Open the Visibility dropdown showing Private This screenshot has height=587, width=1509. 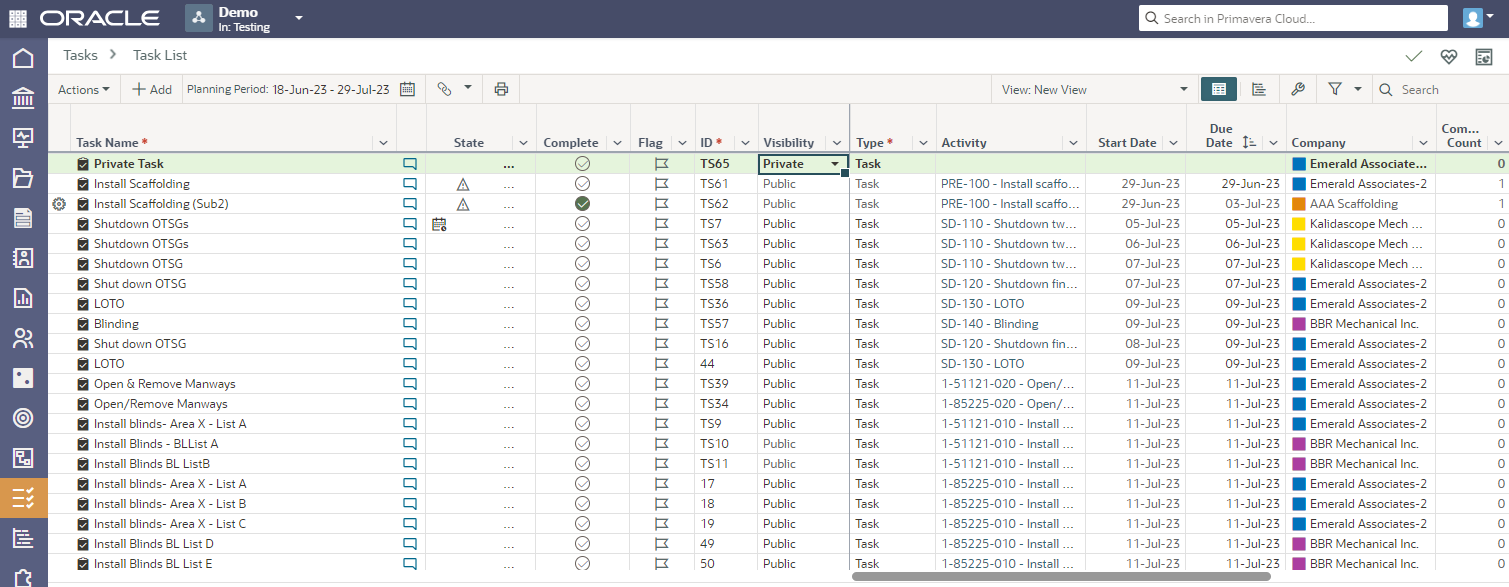pos(834,164)
